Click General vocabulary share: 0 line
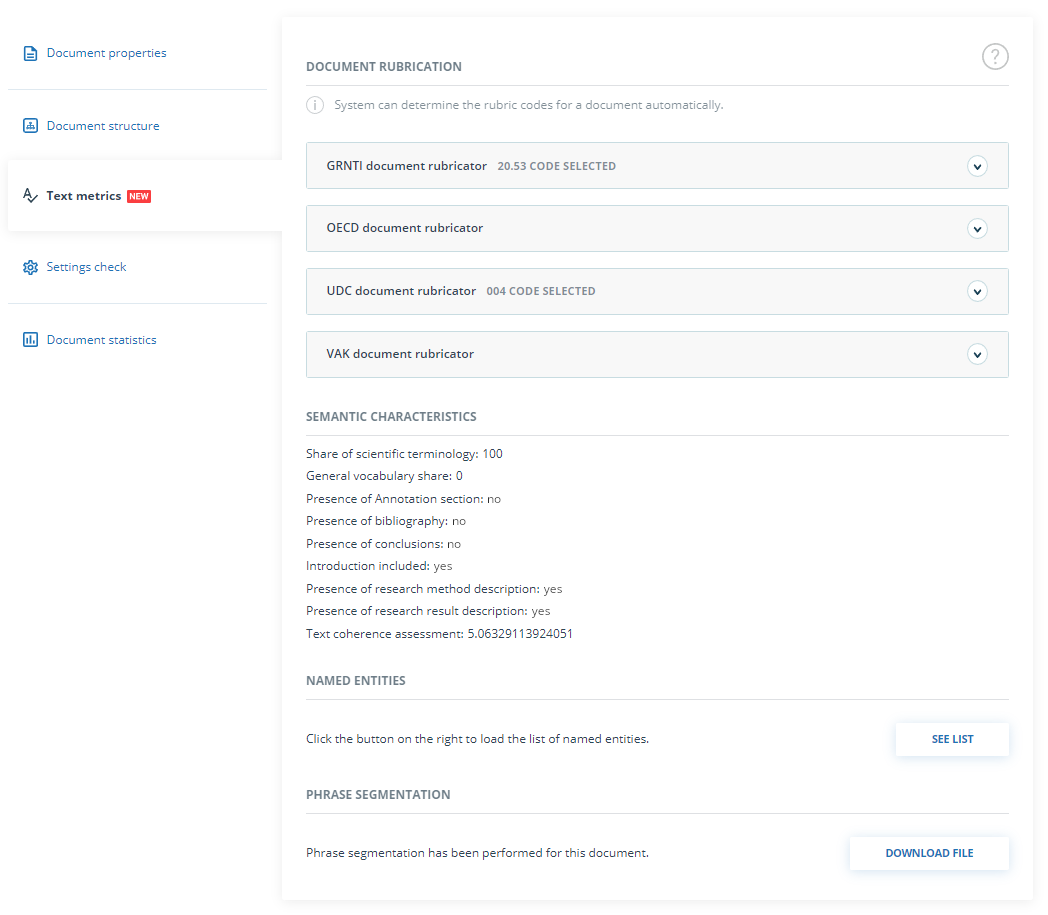The image size is (1048, 915). [384, 476]
